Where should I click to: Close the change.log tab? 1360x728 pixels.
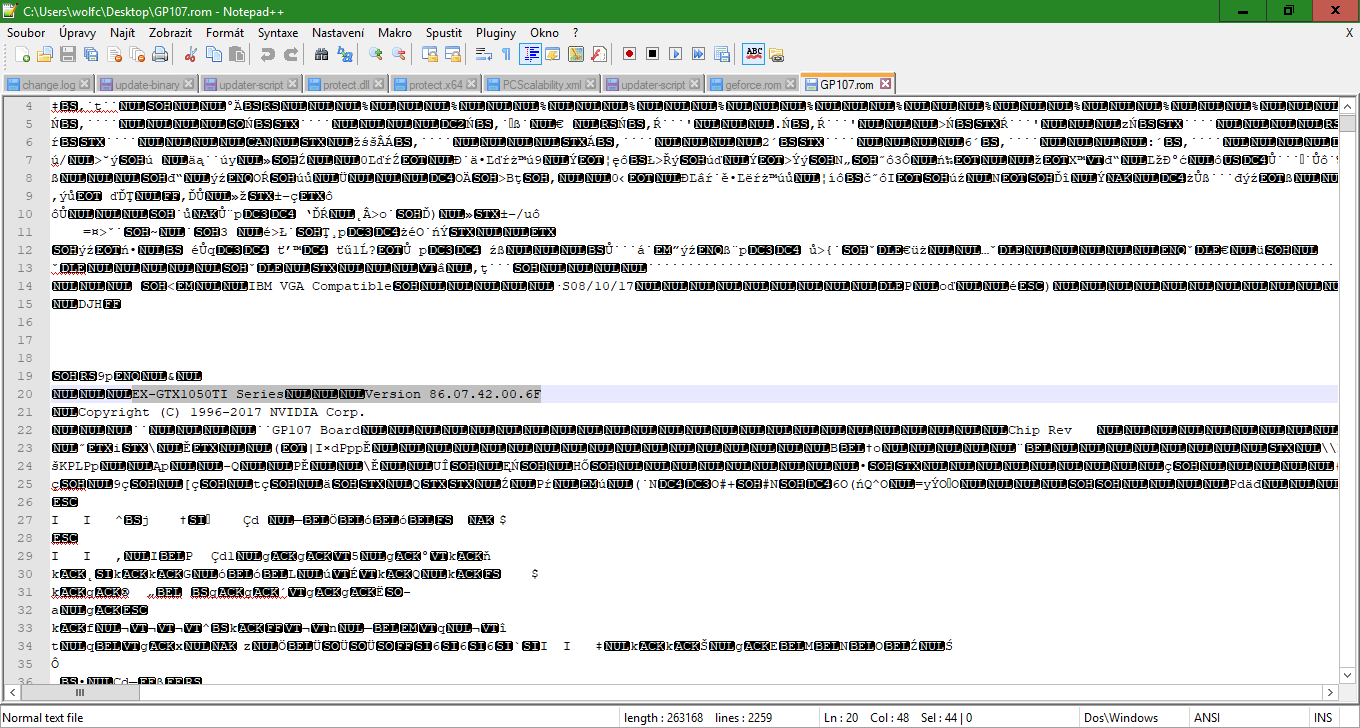(x=84, y=85)
